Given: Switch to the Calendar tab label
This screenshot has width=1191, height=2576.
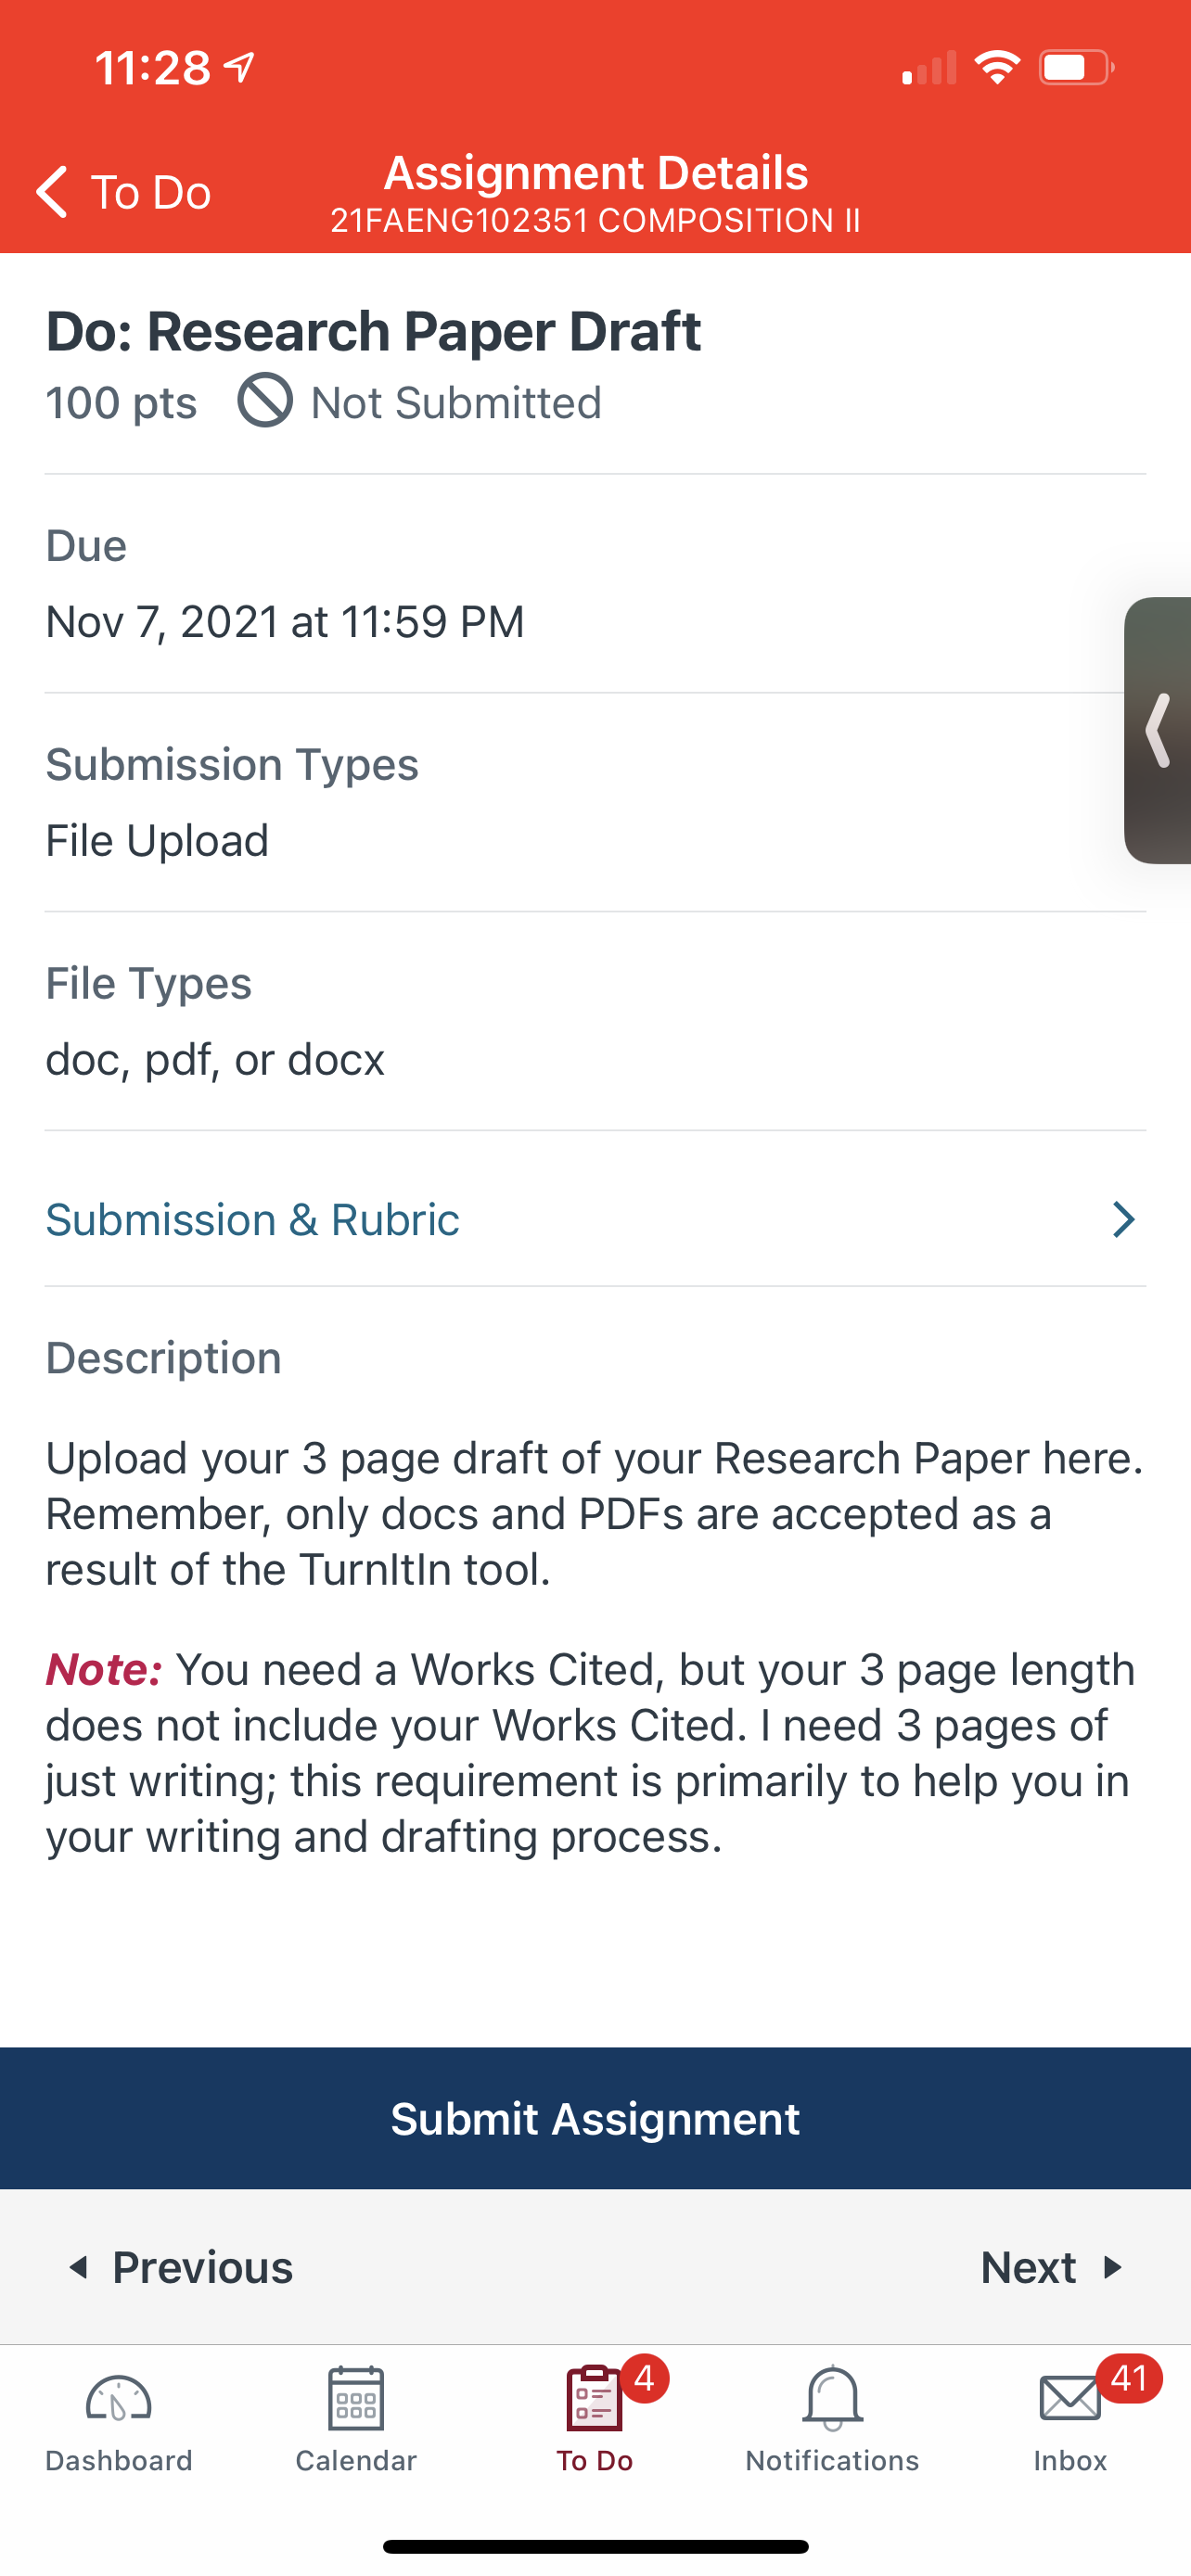Looking at the screenshot, I should tap(356, 2461).
